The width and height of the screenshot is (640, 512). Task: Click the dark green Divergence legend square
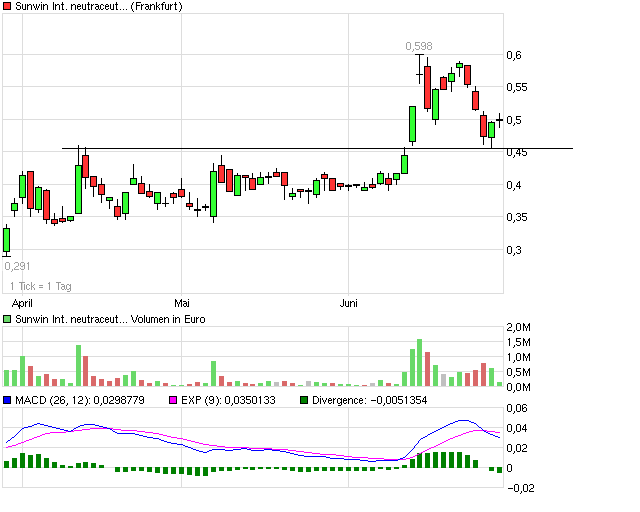pos(304,400)
